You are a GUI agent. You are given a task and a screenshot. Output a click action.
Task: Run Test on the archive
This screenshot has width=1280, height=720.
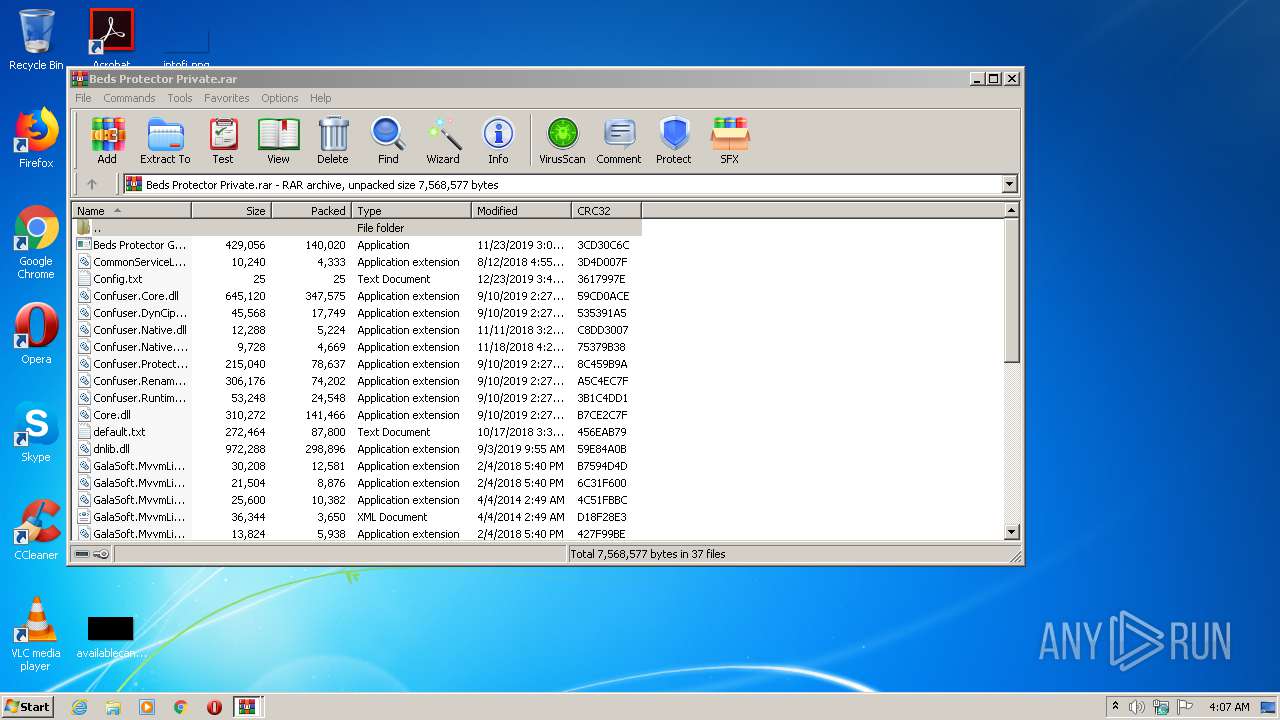pyautogui.click(x=223, y=140)
